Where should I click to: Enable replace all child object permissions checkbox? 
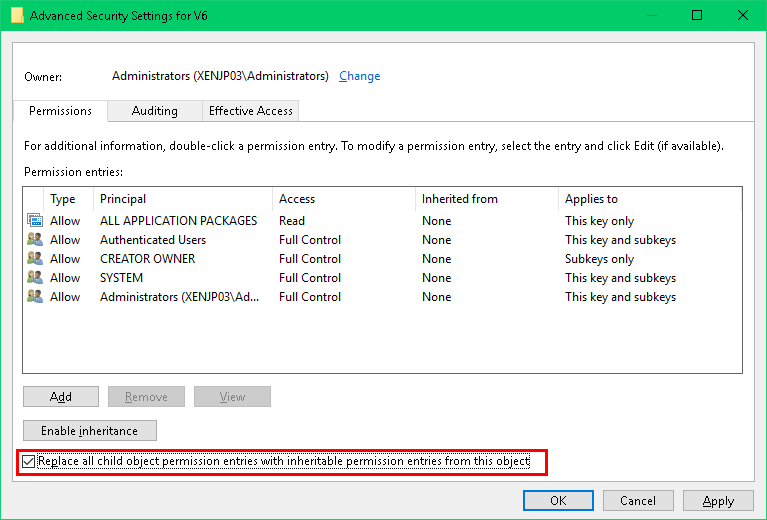click(x=28, y=462)
